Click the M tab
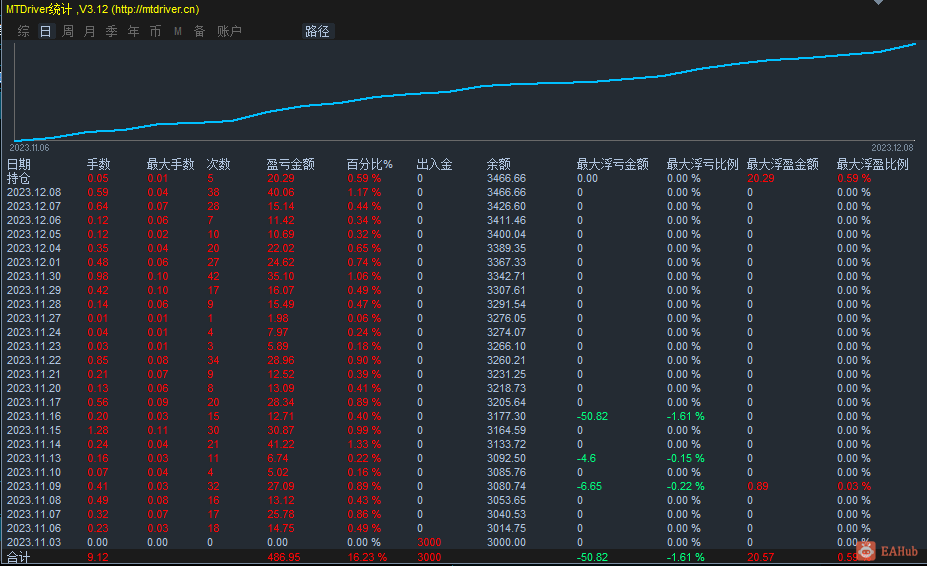 (177, 31)
